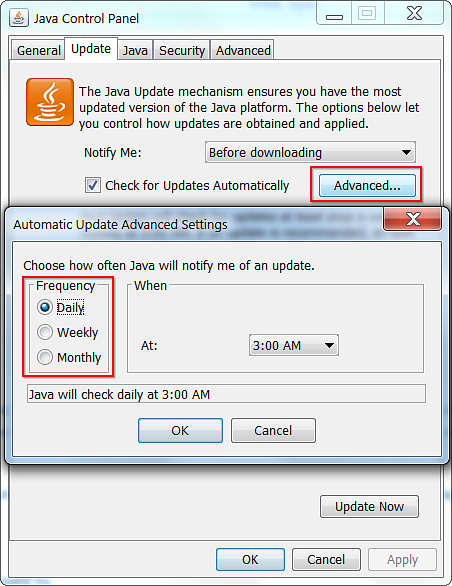The width and height of the screenshot is (452, 586).
Task: Switch to the General tab
Action: [x=38, y=50]
